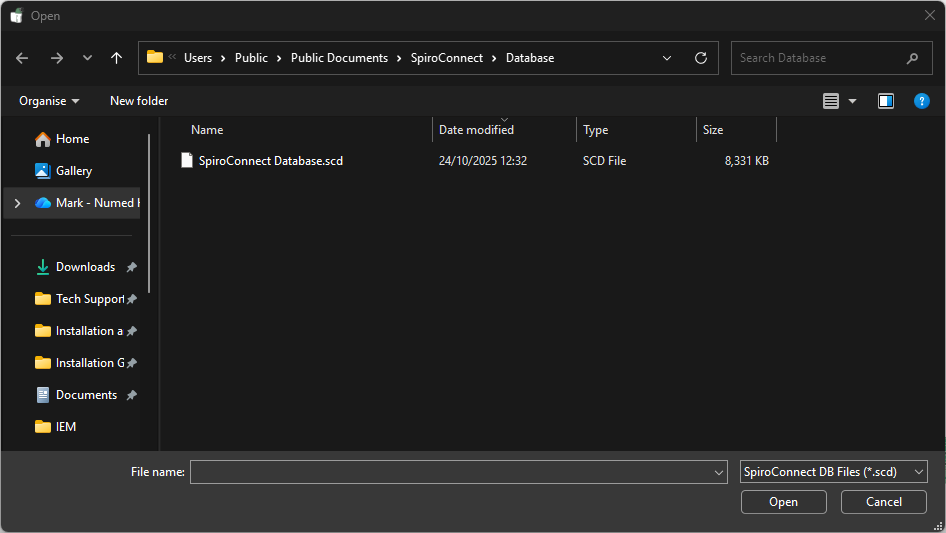Click the Back navigation arrow
Viewport: 946px width, 533px height.
pos(22,58)
